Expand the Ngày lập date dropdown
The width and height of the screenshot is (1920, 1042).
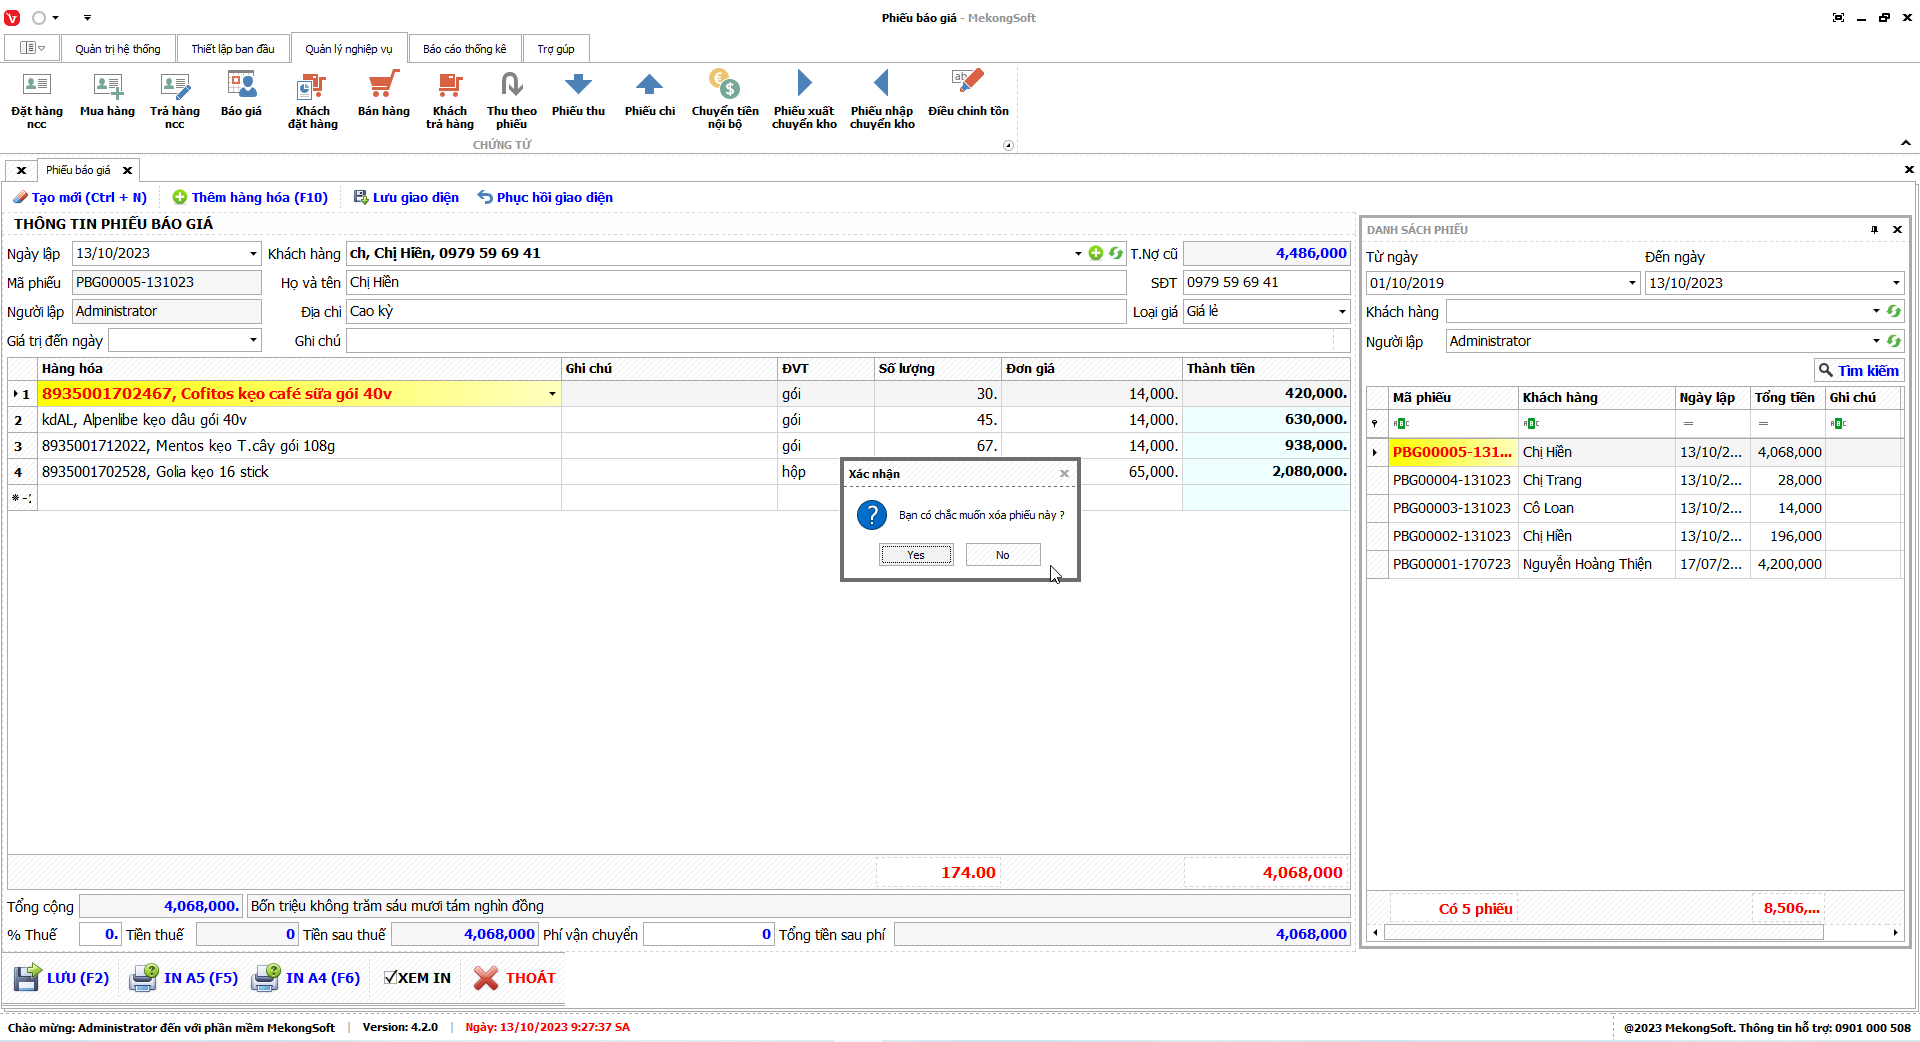tap(253, 254)
